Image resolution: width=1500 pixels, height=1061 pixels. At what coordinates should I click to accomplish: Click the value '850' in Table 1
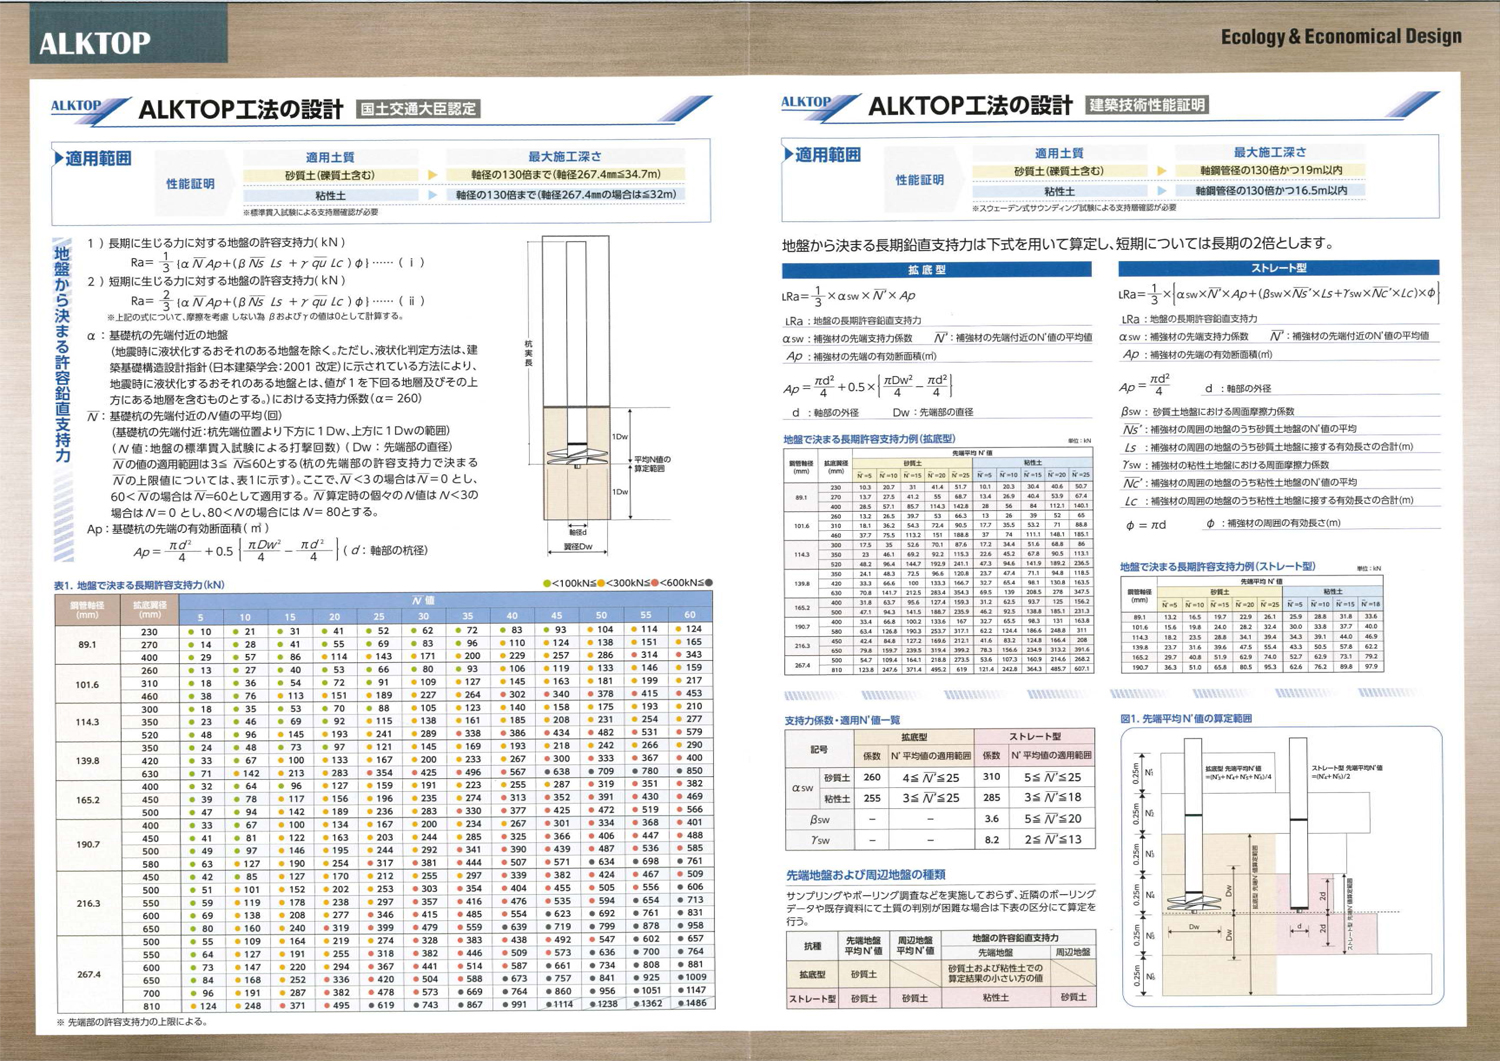tap(694, 772)
